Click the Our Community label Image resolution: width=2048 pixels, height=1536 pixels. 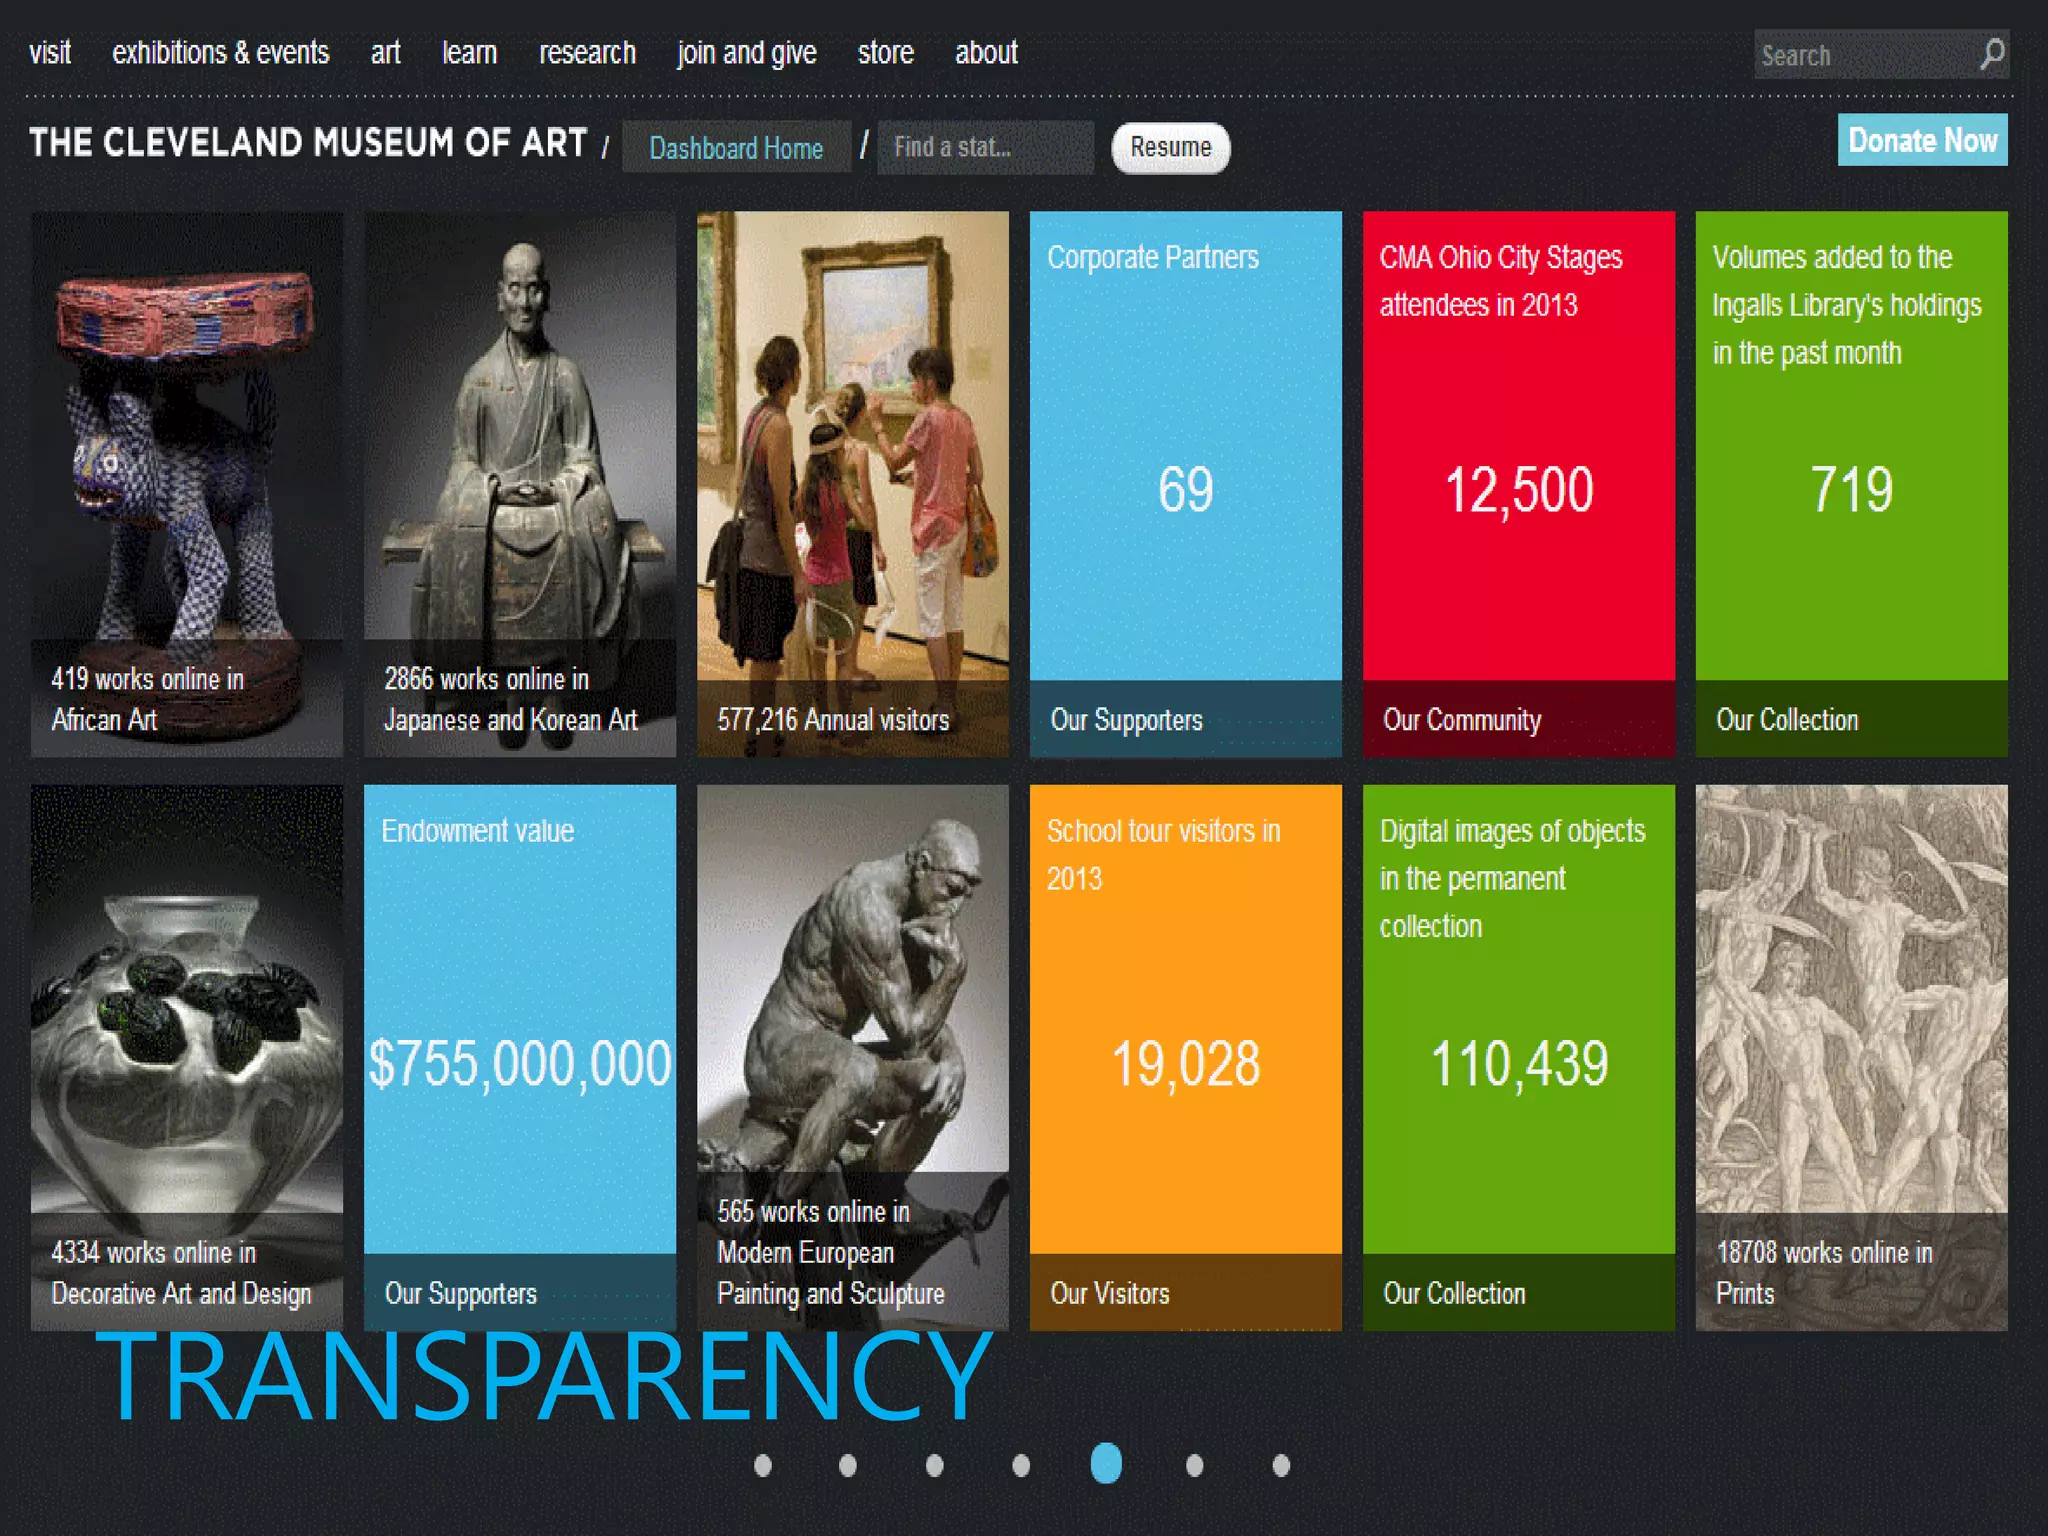point(1462,720)
